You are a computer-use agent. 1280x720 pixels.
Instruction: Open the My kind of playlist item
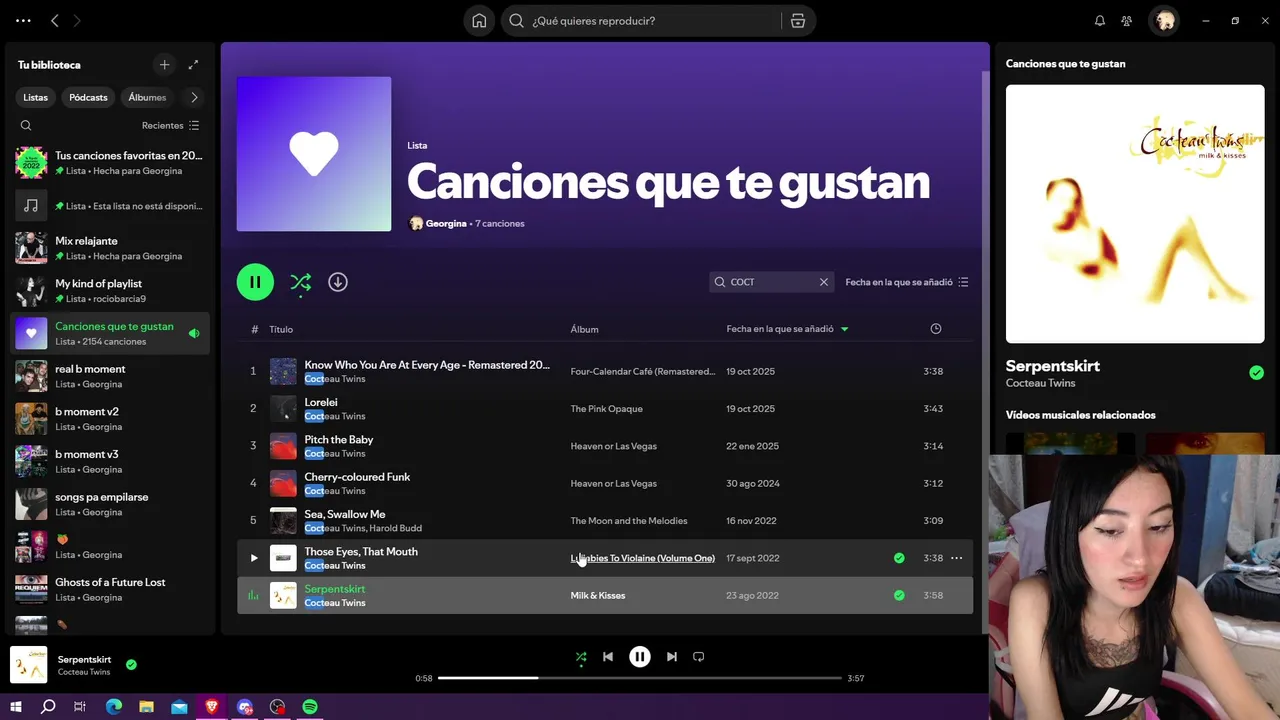(x=110, y=291)
